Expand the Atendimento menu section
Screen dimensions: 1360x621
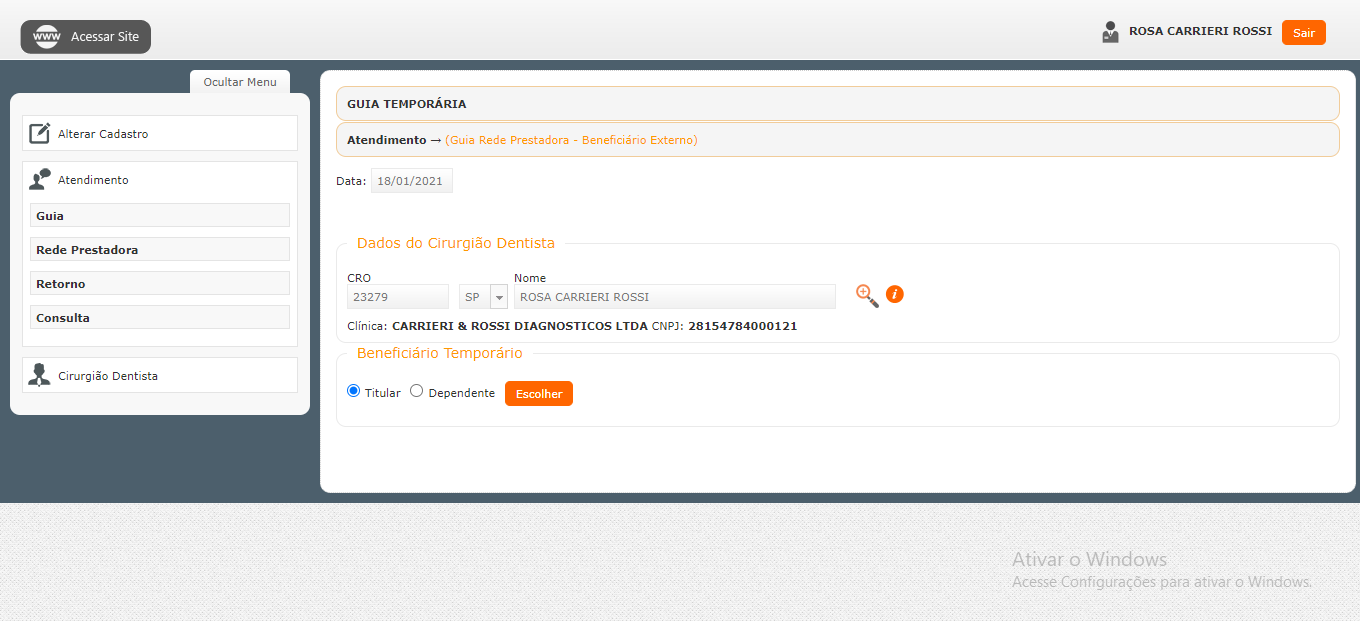click(160, 180)
